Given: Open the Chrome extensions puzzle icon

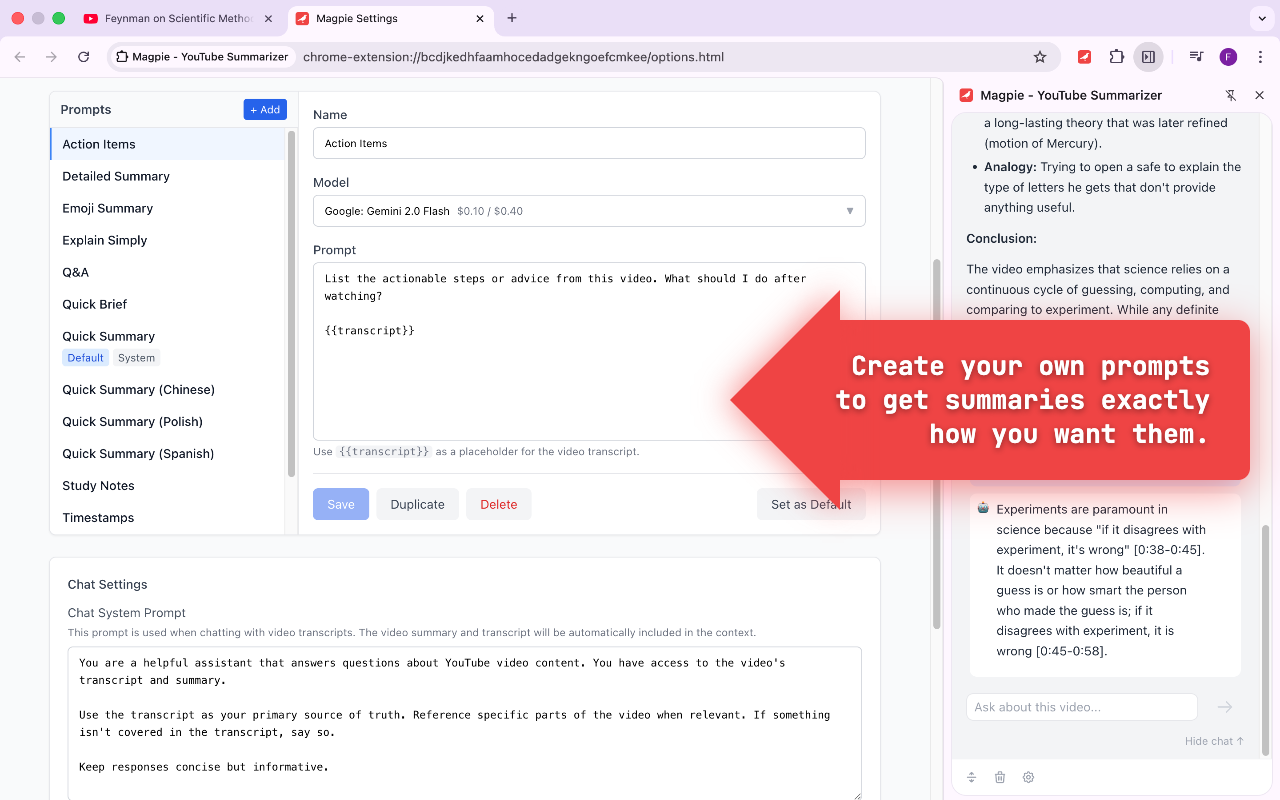Looking at the screenshot, I should [1116, 57].
